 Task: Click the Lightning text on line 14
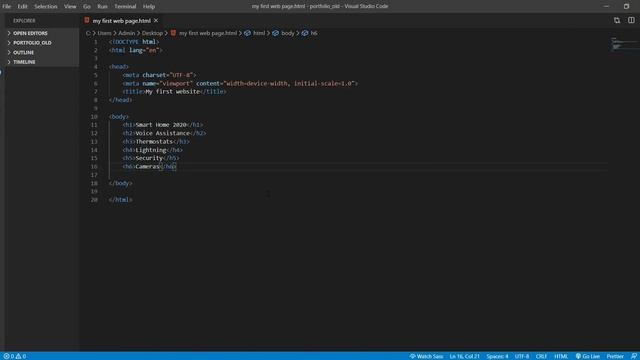point(151,150)
